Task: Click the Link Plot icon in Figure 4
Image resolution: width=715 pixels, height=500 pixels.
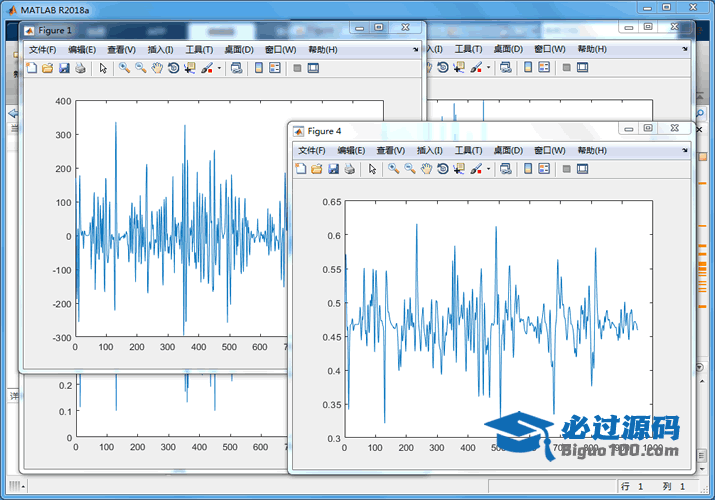Action: pos(505,169)
